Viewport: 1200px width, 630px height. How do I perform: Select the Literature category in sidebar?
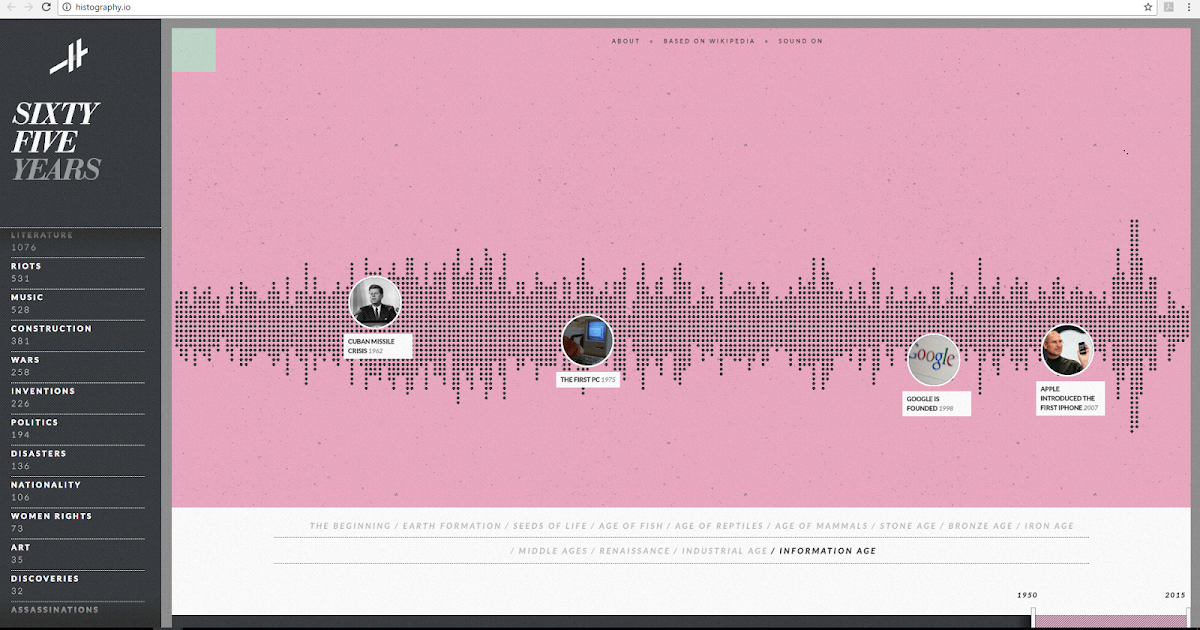[40, 234]
